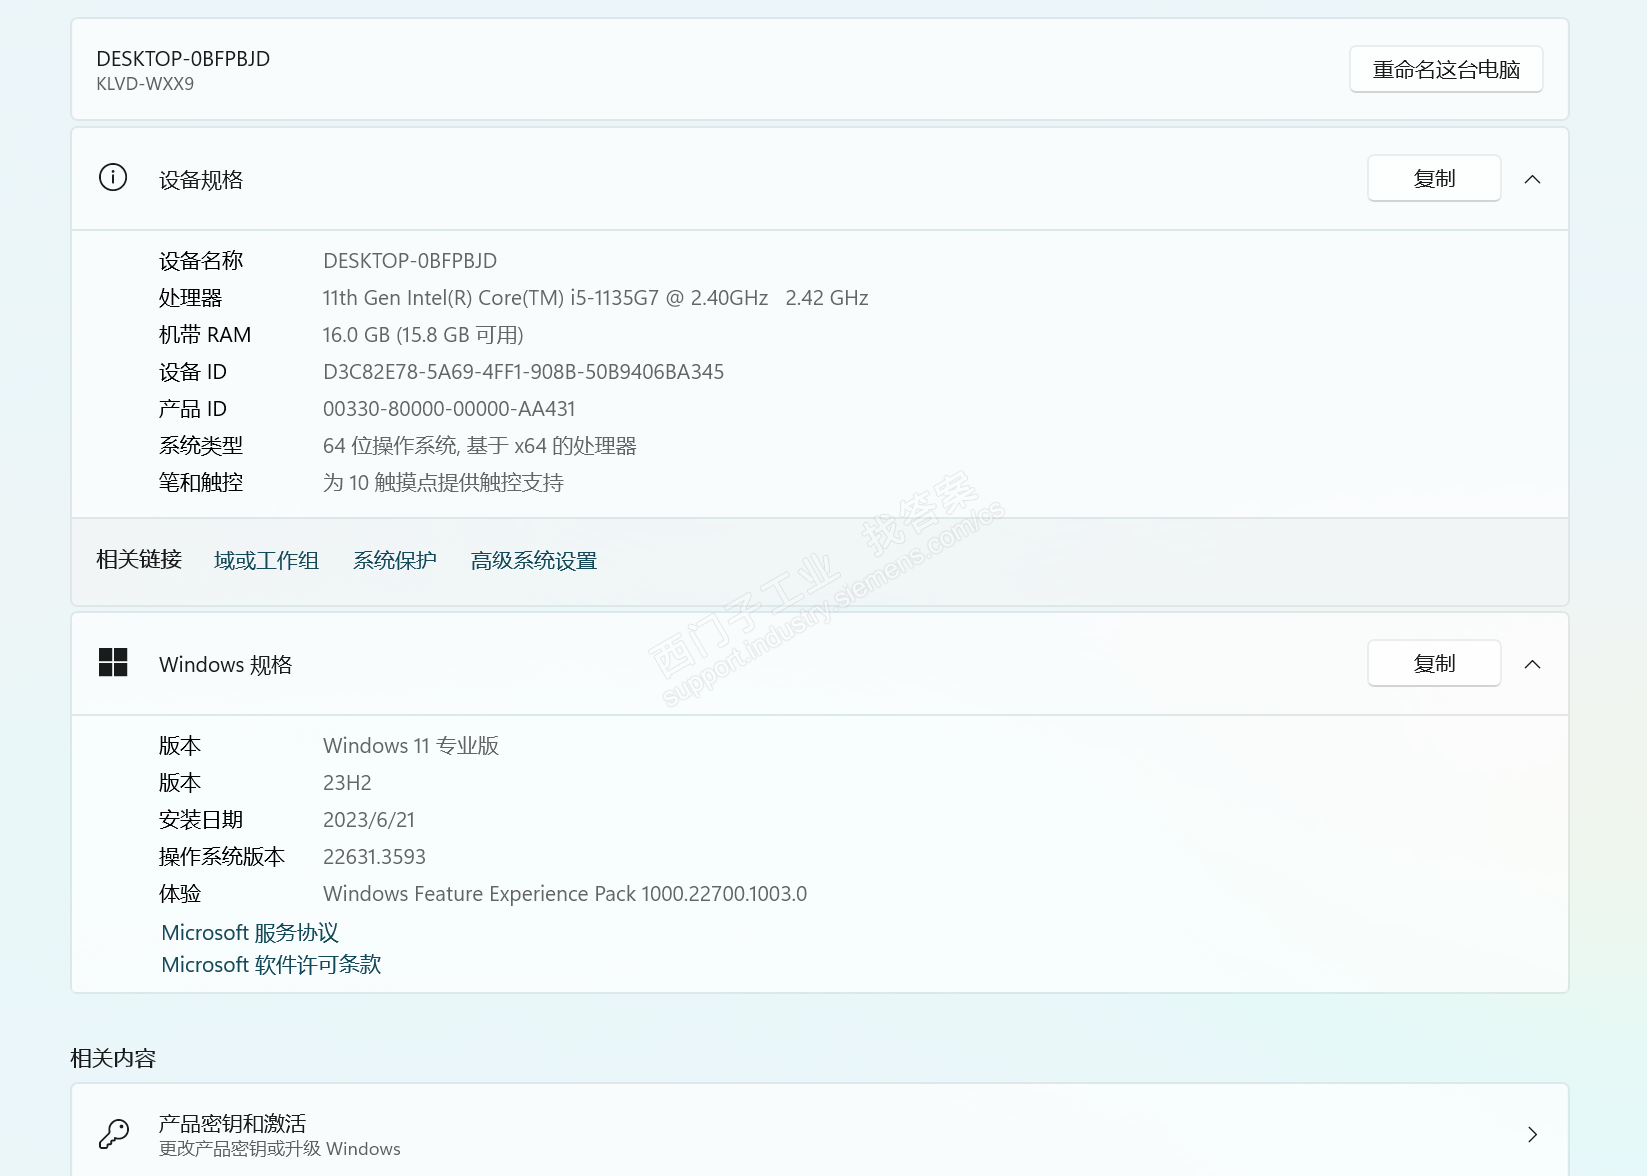Click the Windows 规格 section title
This screenshot has width=1647, height=1176.
pyautogui.click(x=225, y=665)
